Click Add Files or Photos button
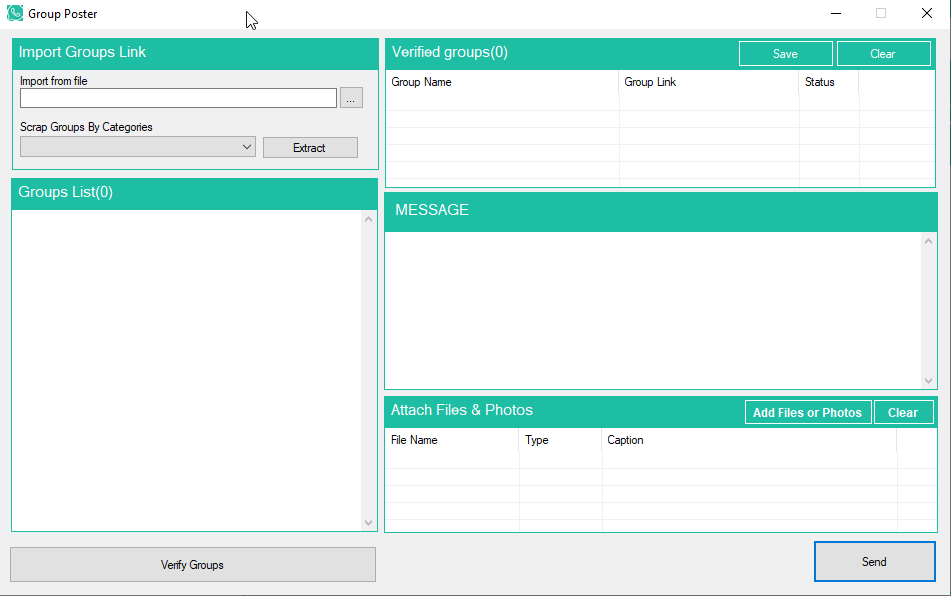This screenshot has width=951, height=596. 807,412
